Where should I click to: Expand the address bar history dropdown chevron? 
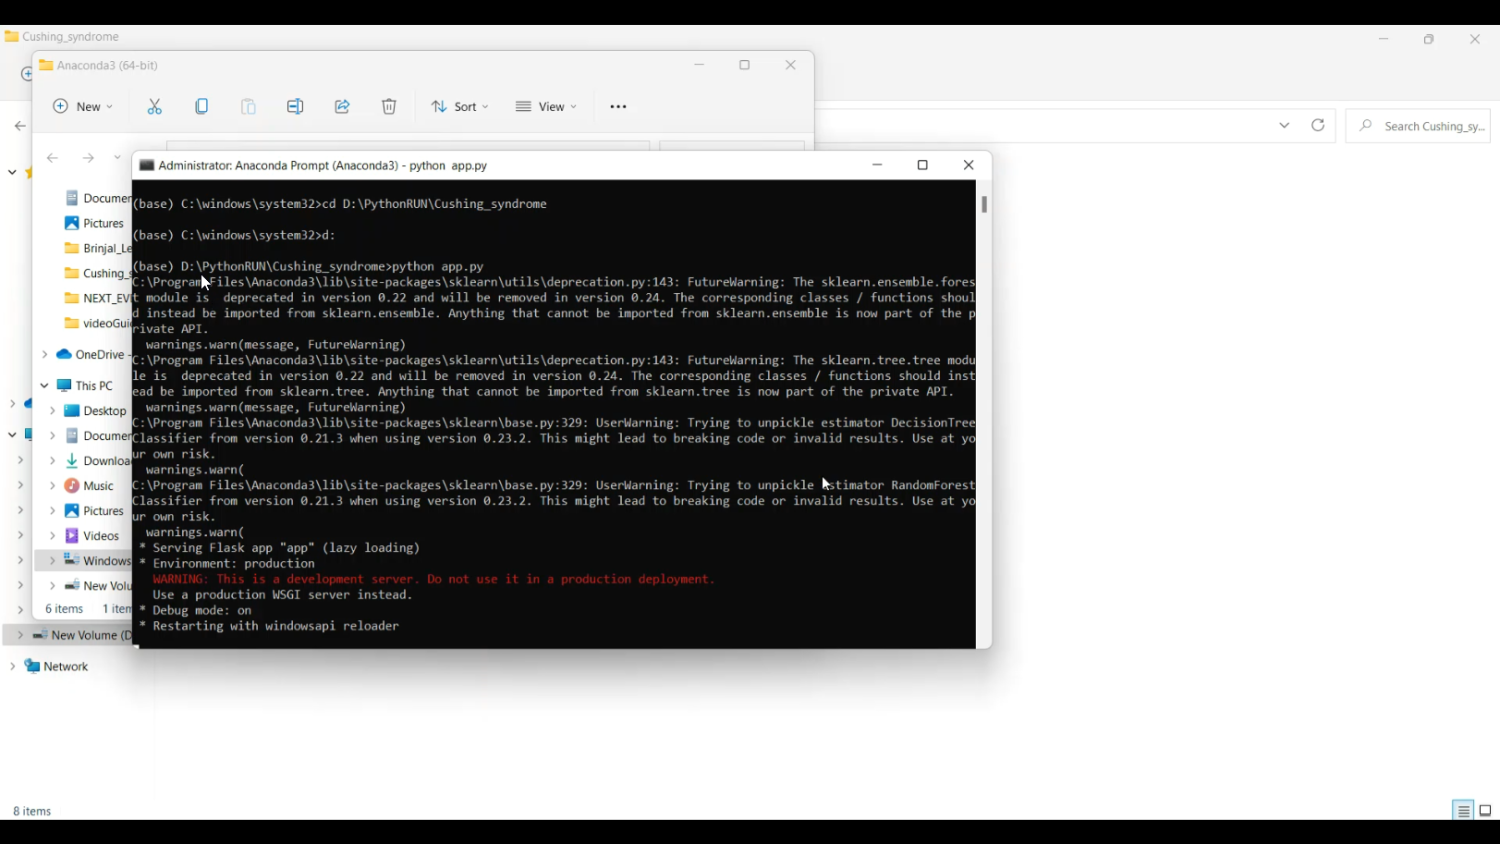(x=1284, y=126)
